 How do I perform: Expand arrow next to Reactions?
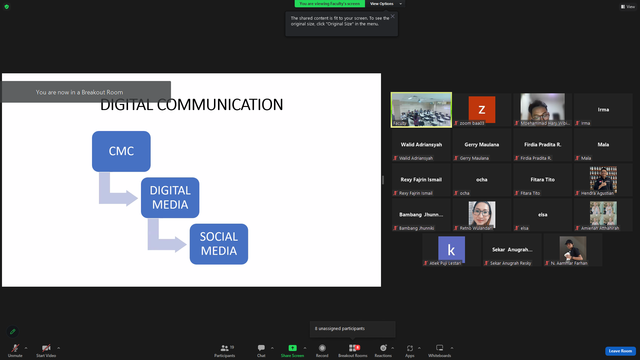tap(393, 348)
